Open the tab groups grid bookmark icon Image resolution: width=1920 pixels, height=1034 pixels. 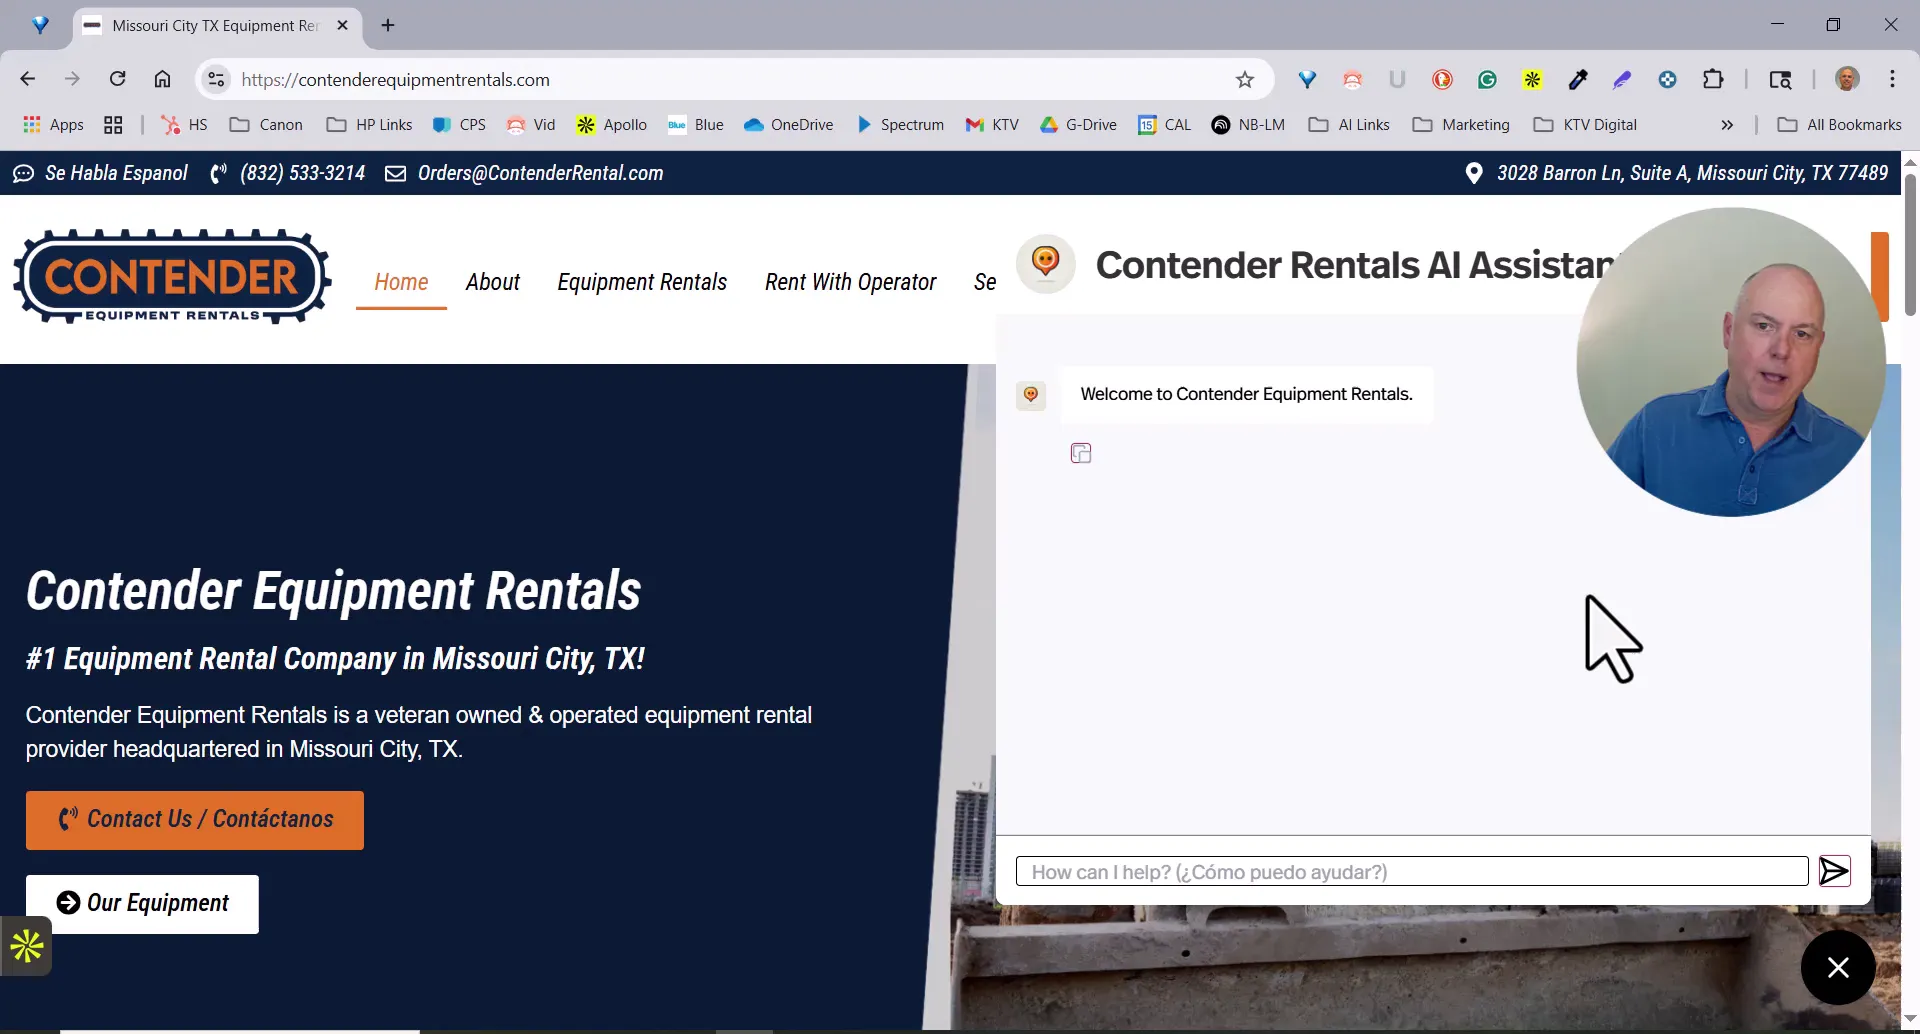[x=113, y=125]
